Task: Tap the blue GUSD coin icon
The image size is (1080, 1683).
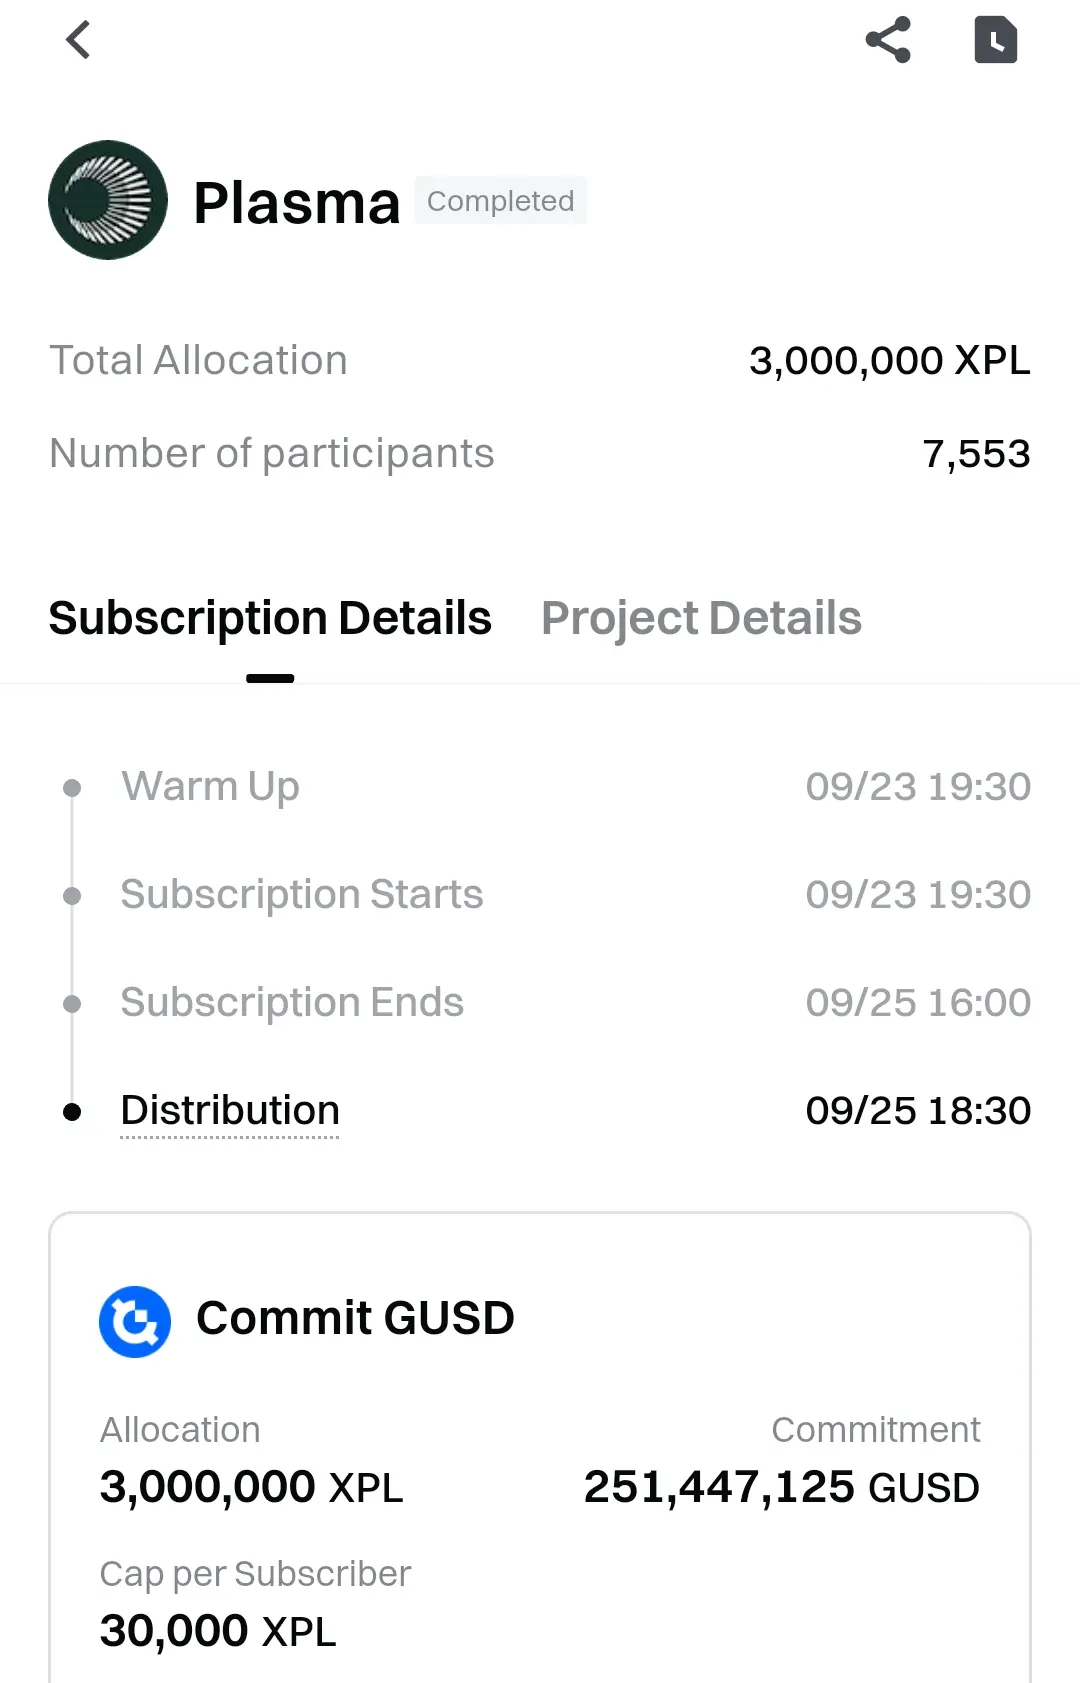Action: click(x=135, y=1321)
